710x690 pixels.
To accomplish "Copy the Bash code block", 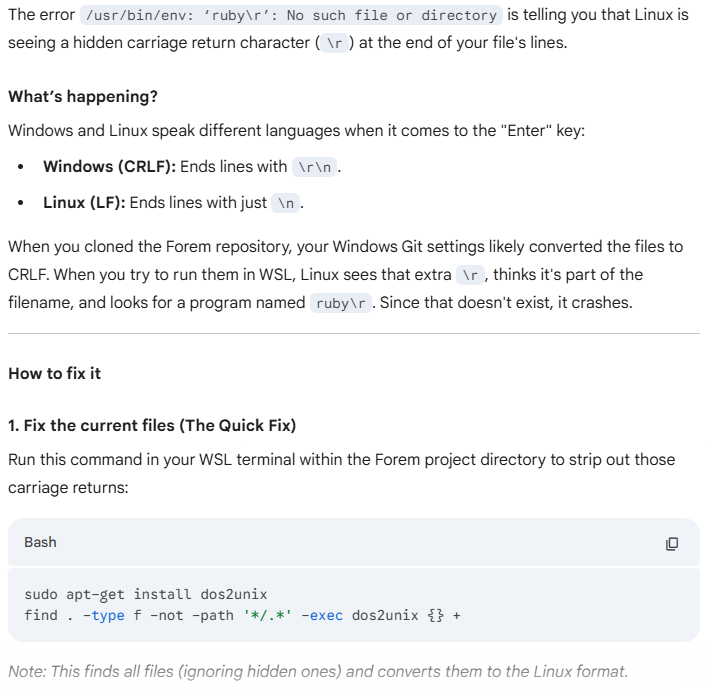I will [672, 543].
